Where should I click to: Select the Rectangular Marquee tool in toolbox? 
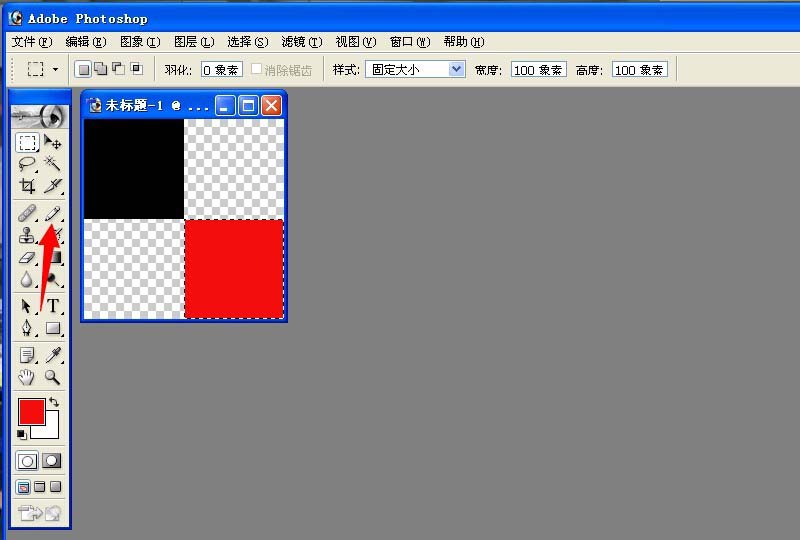tap(27, 142)
